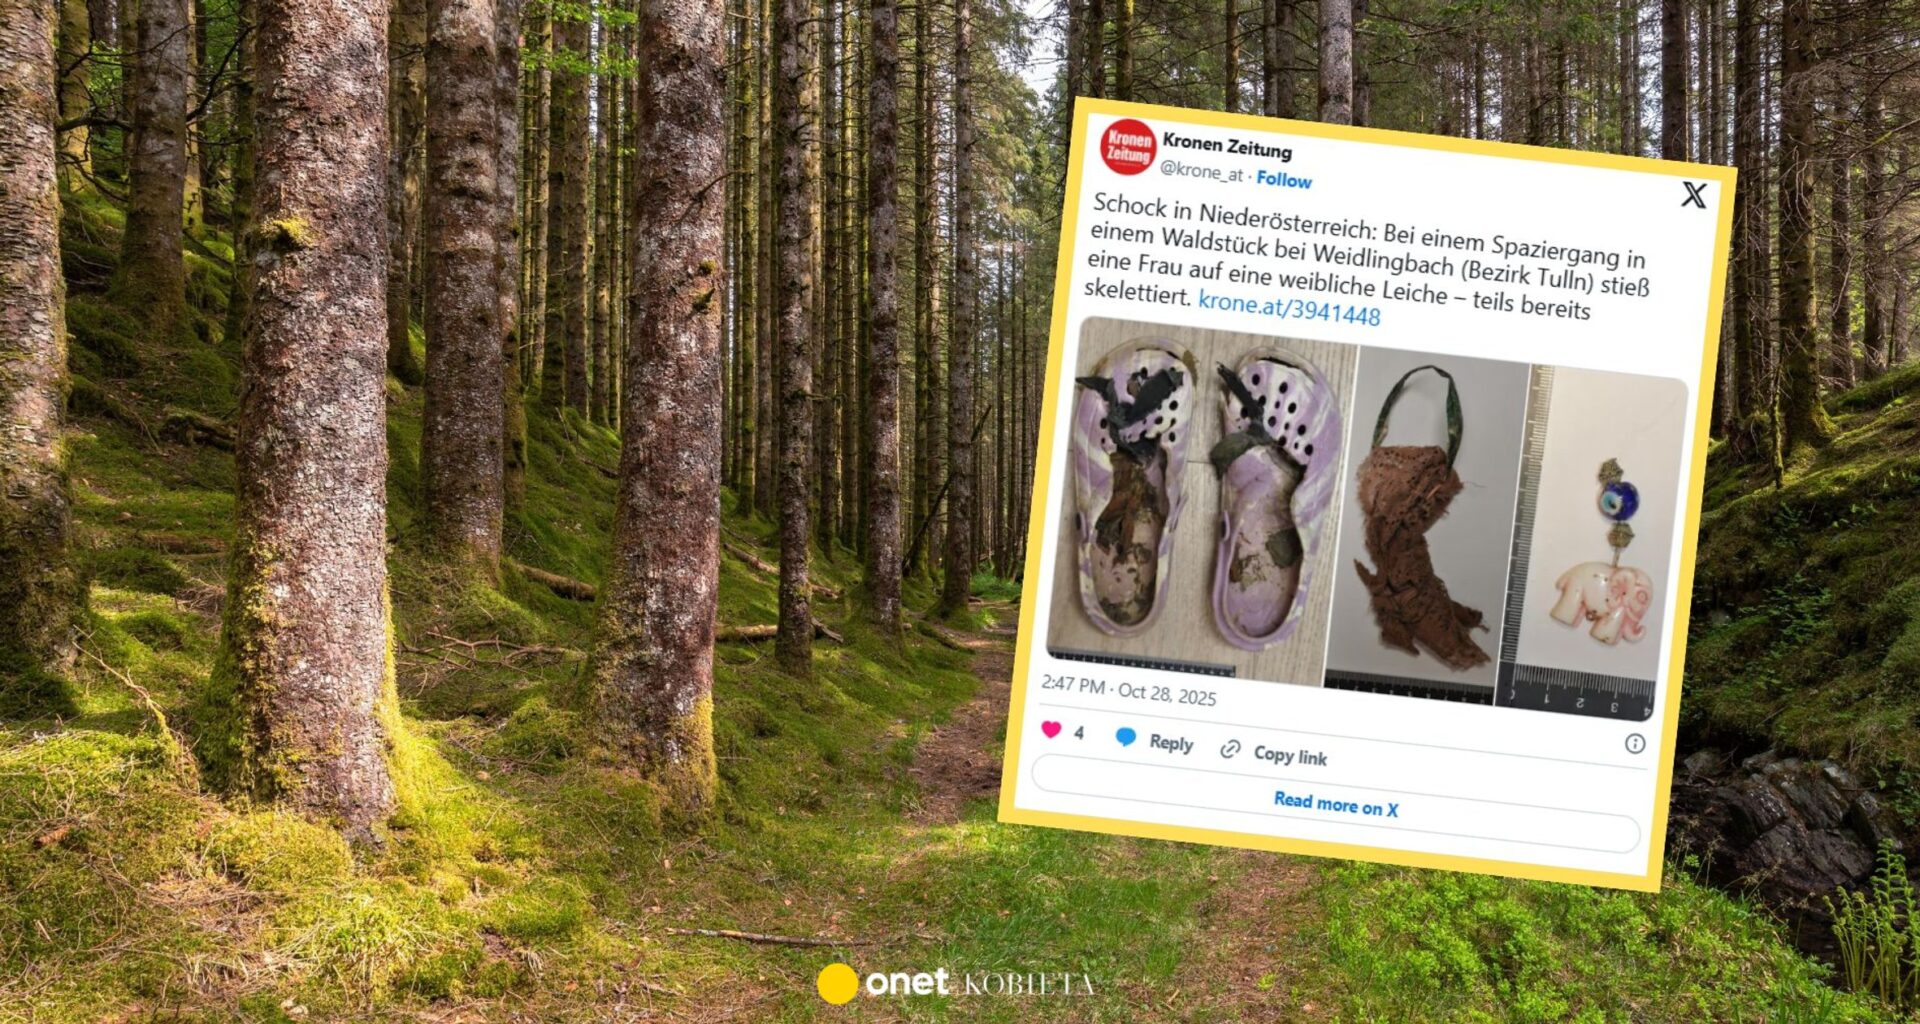Click the X logo on tweet
1920x1024 pixels.
(x=1693, y=194)
